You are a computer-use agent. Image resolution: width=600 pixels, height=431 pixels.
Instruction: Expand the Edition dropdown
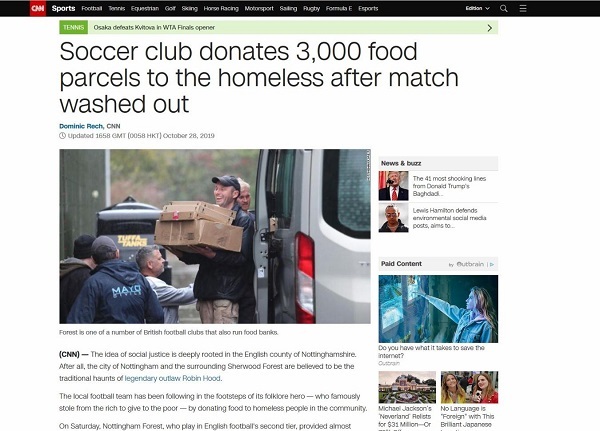pyautogui.click(x=477, y=8)
